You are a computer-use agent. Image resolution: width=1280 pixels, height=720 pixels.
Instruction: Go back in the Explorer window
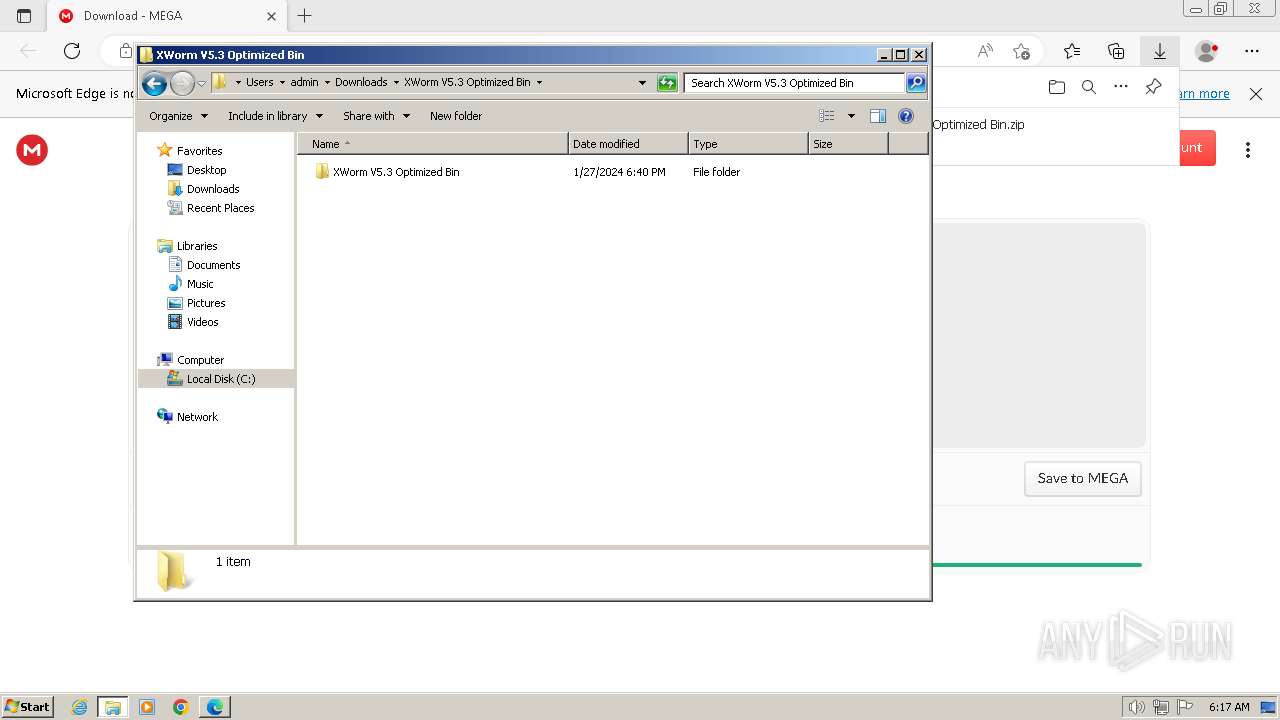154,83
